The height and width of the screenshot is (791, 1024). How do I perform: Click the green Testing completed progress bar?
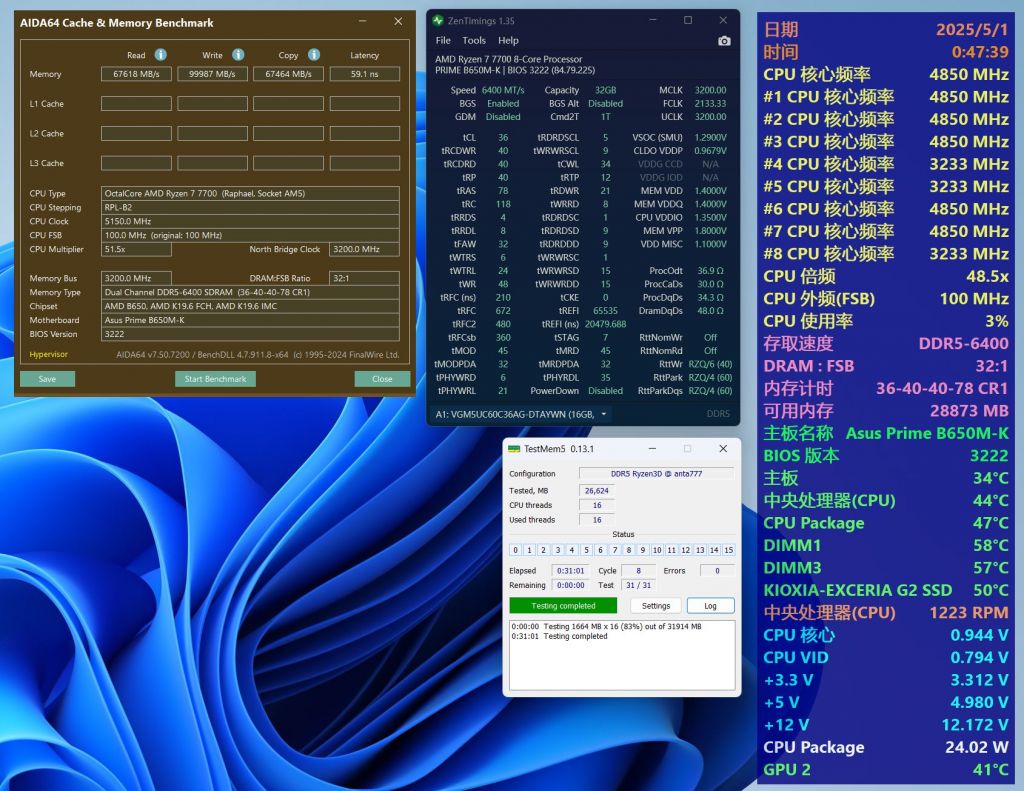(563, 605)
